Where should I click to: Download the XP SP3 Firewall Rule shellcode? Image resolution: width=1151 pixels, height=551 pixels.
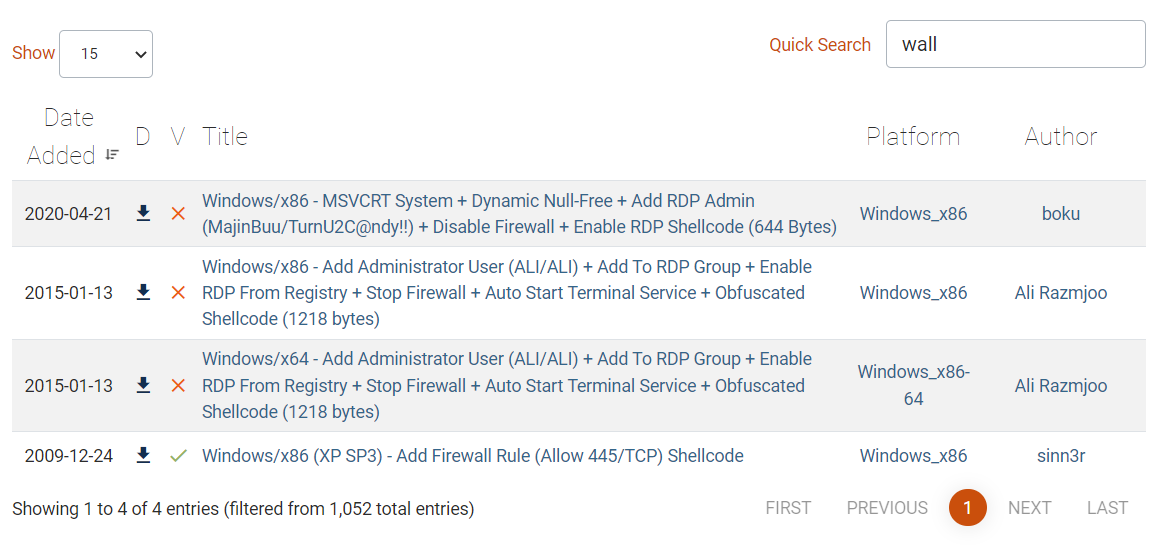tap(143, 455)
